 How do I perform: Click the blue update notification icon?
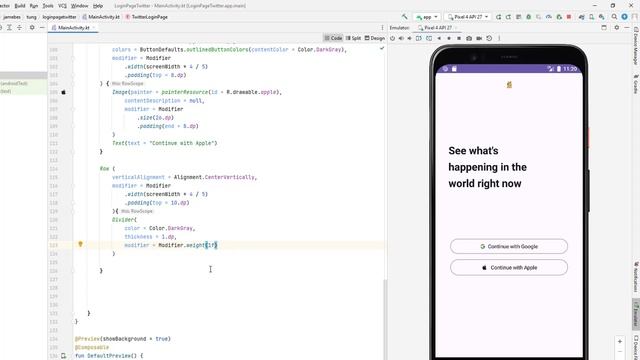[x=624, y=17]
